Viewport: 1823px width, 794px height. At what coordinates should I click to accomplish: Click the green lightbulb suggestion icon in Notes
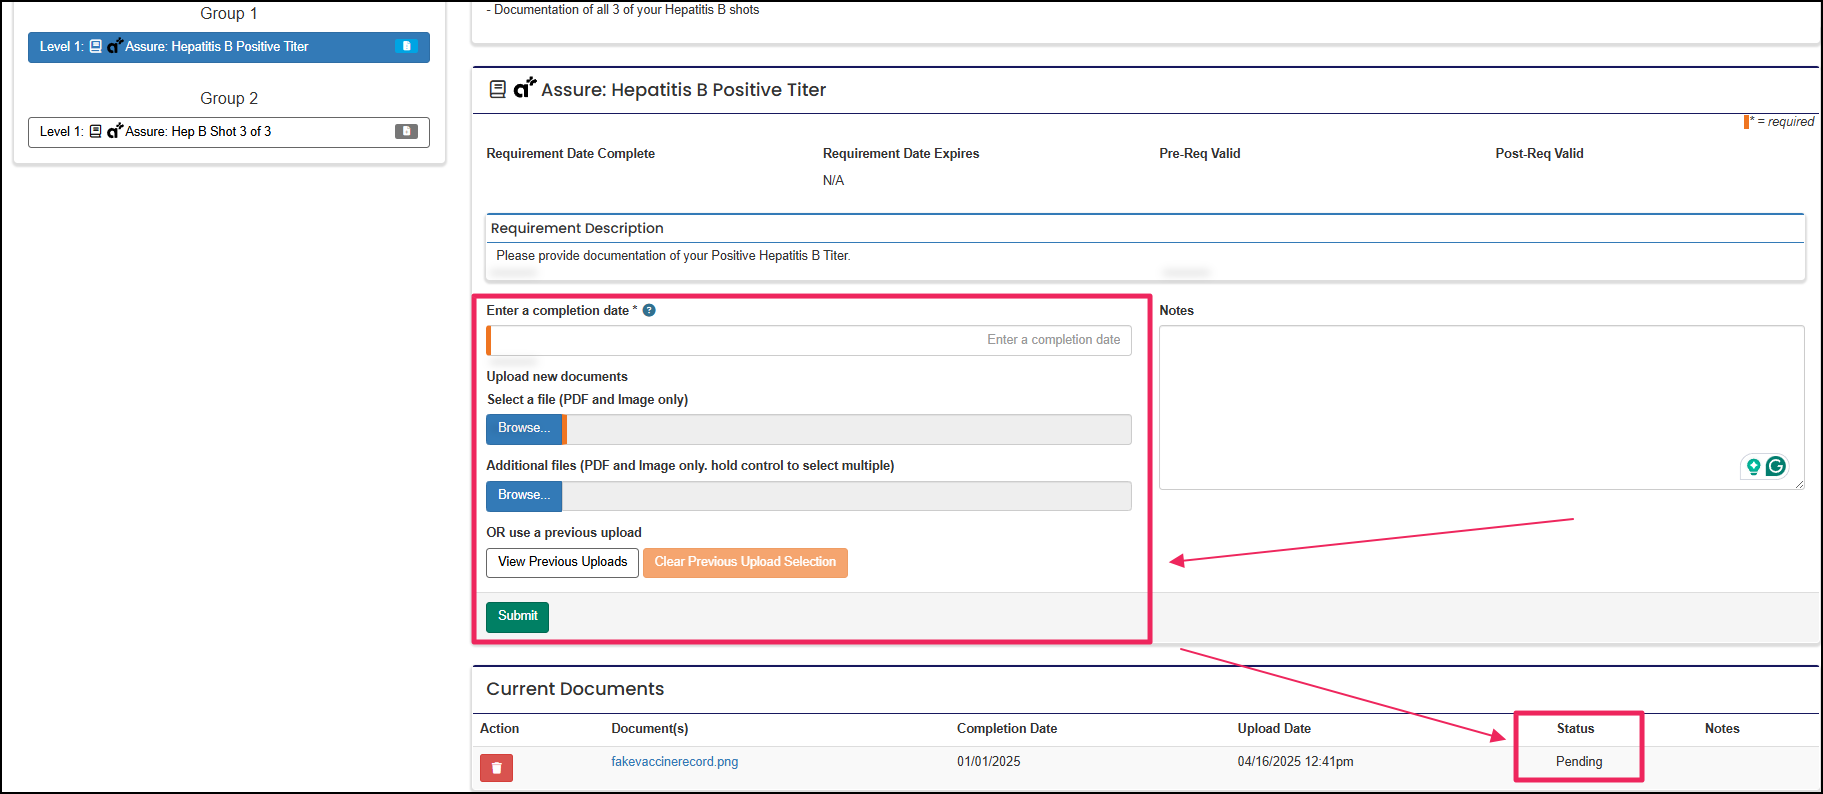[x=1753, y=466]
